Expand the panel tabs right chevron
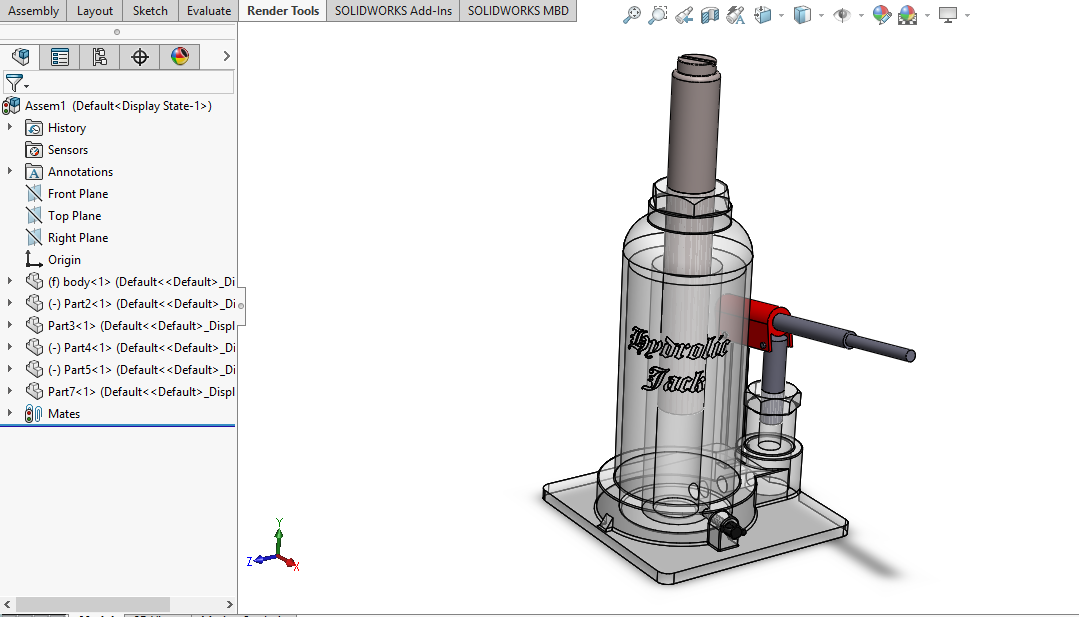Viewport: 1079px width, 617px height. pyautogui.click(x=227, y=57)
